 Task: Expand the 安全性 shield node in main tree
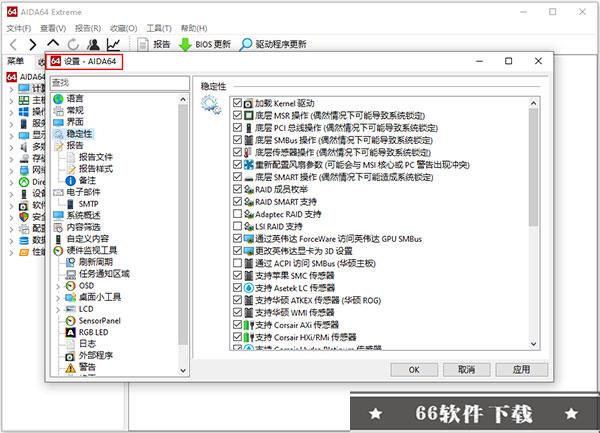click(11, 218)
